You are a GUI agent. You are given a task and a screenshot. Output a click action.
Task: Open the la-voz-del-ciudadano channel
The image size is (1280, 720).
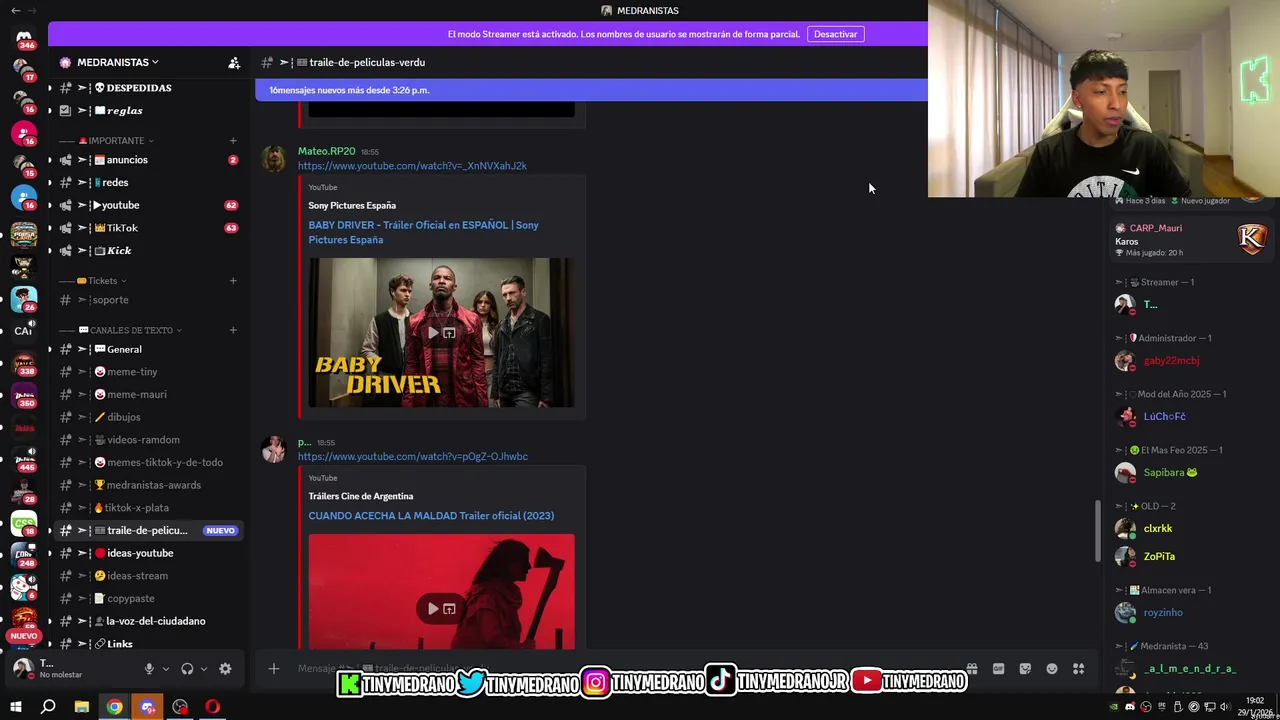point(147,621)
